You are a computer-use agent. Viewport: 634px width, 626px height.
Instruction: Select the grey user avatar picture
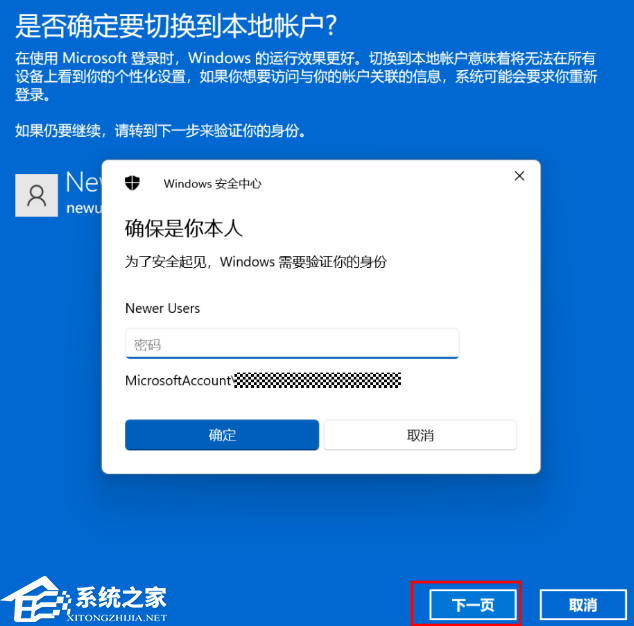click(x=36, y=195)
